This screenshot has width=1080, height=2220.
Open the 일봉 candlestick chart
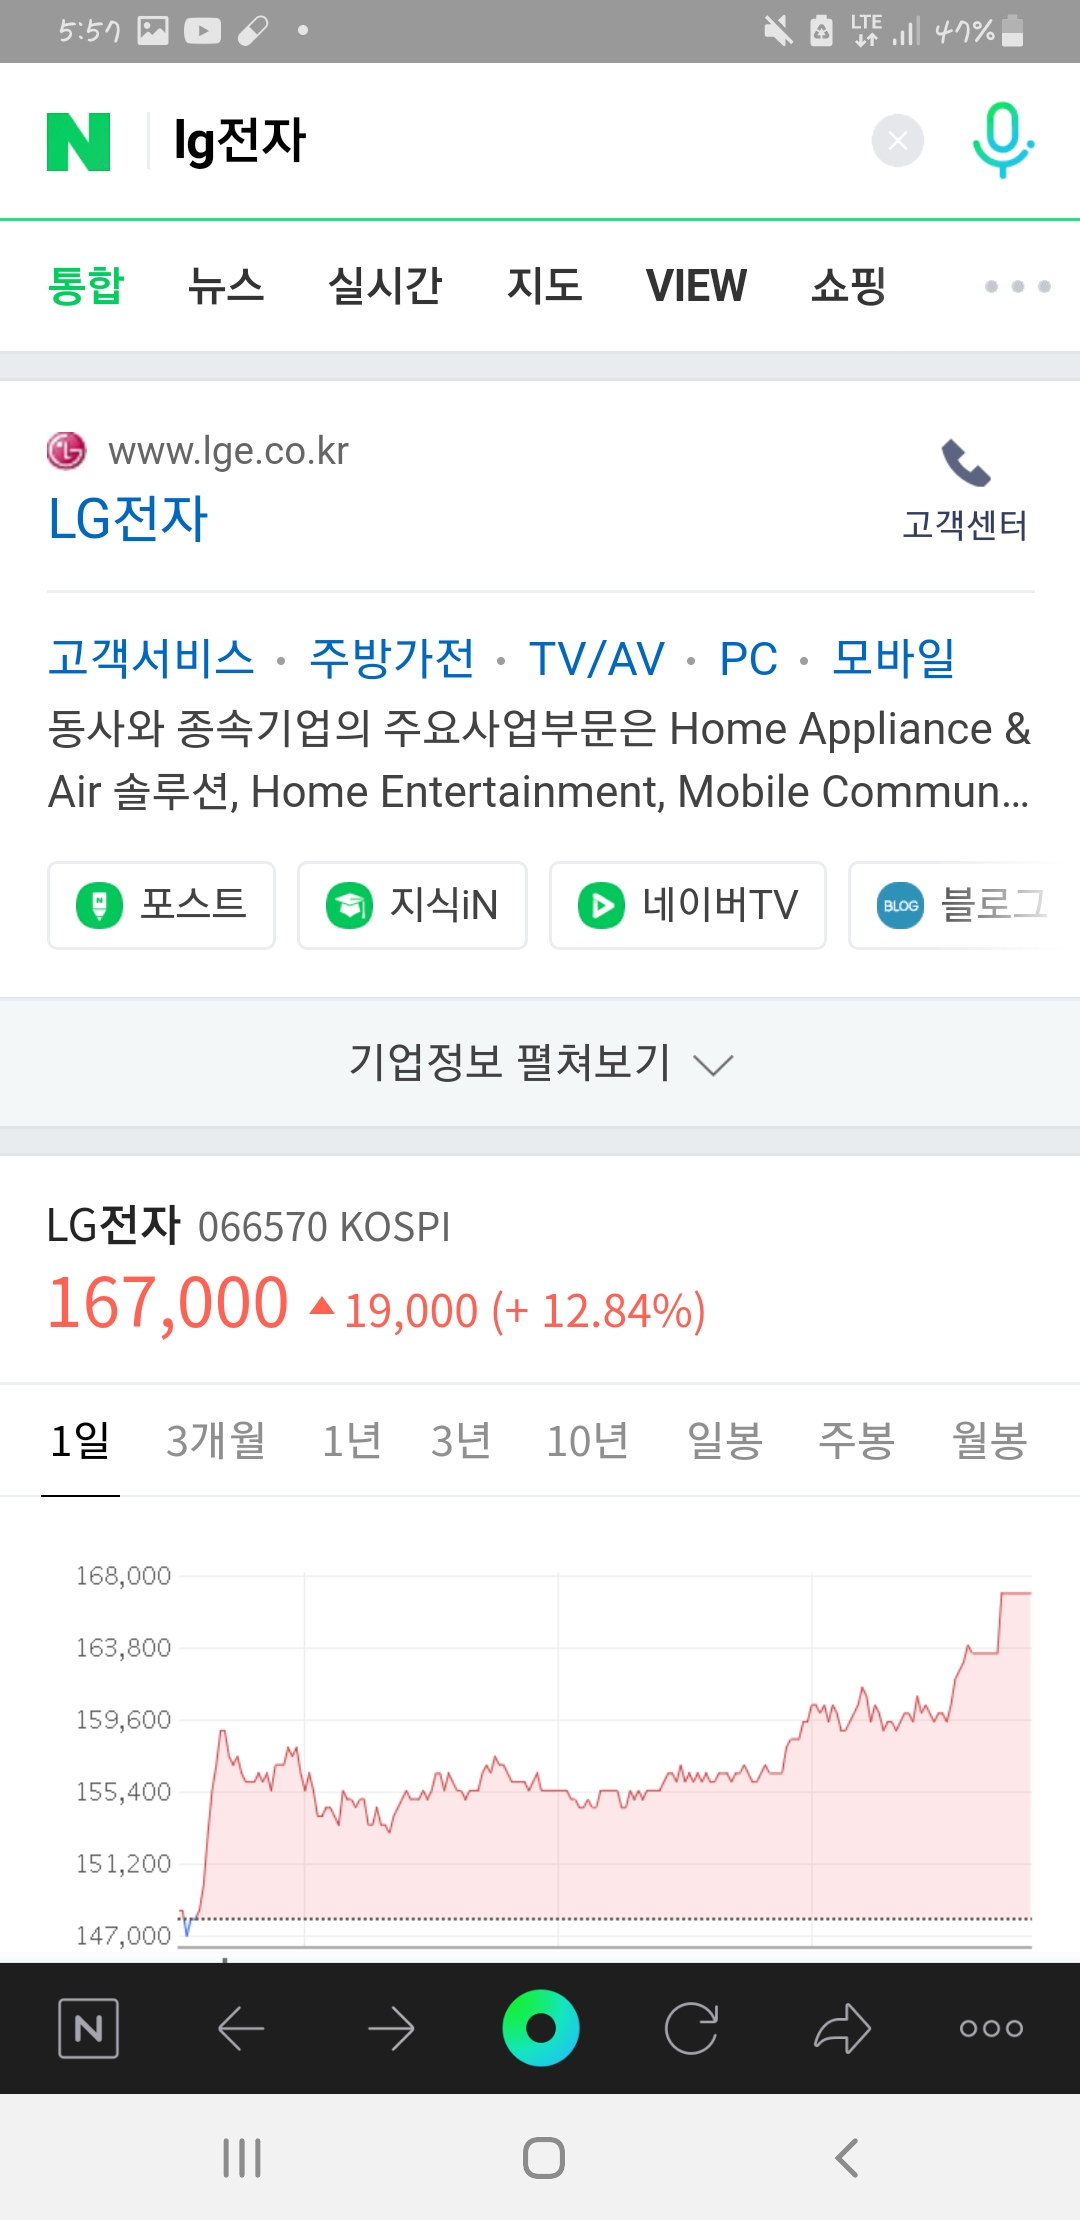(725, 1441)
